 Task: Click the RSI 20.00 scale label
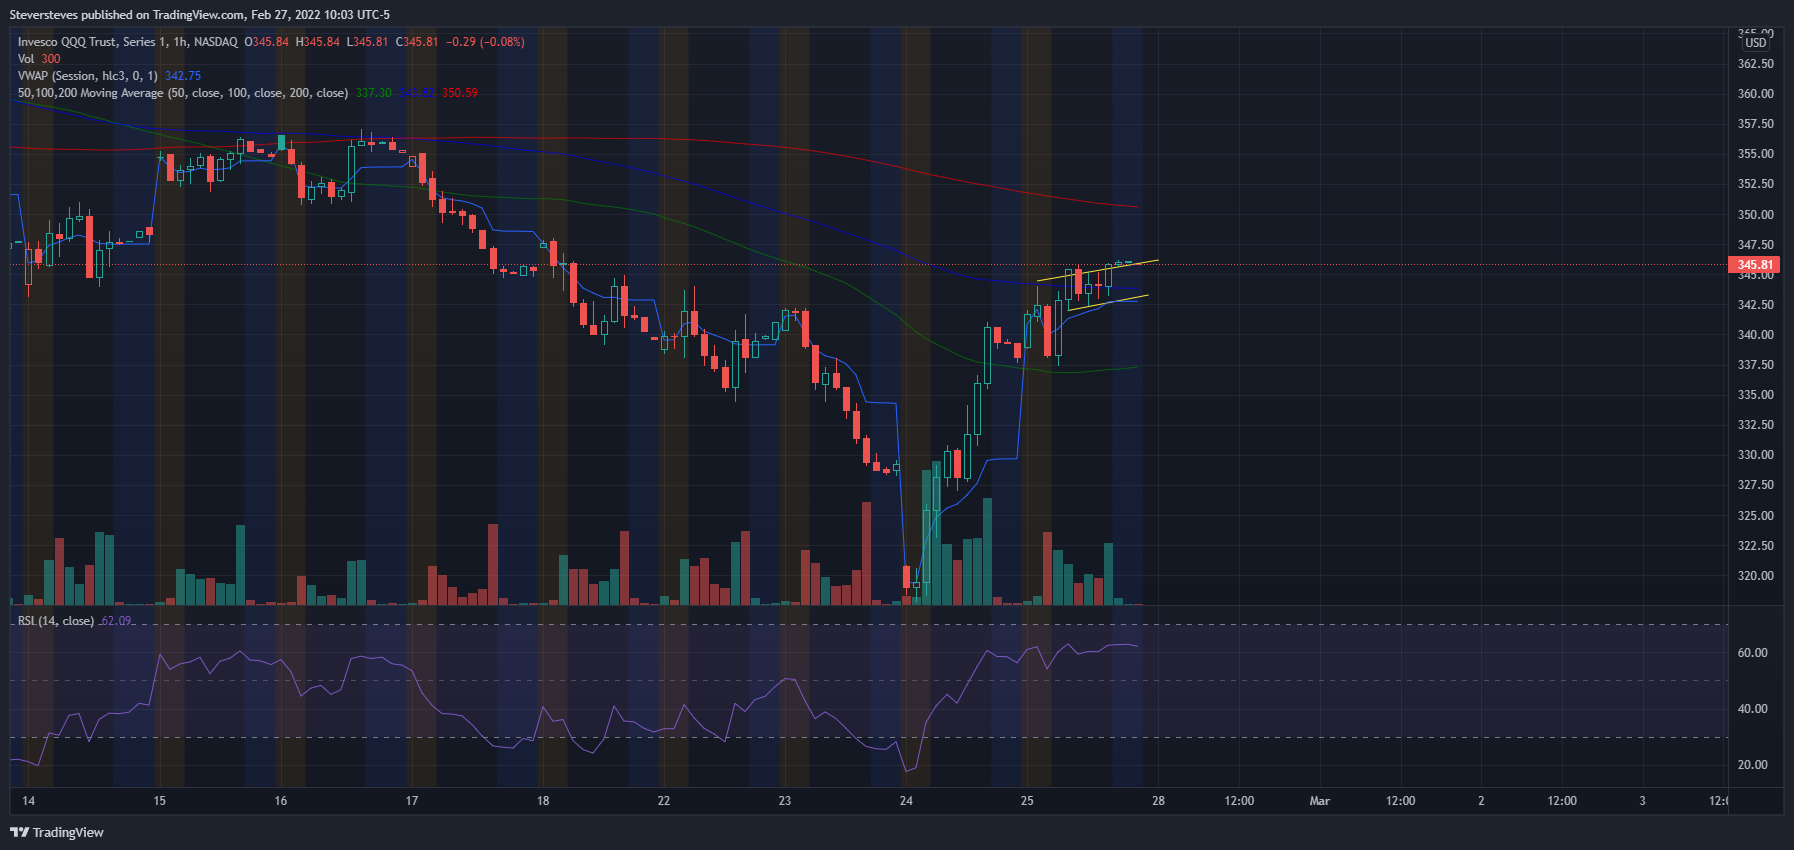[x=1753, y=765]
